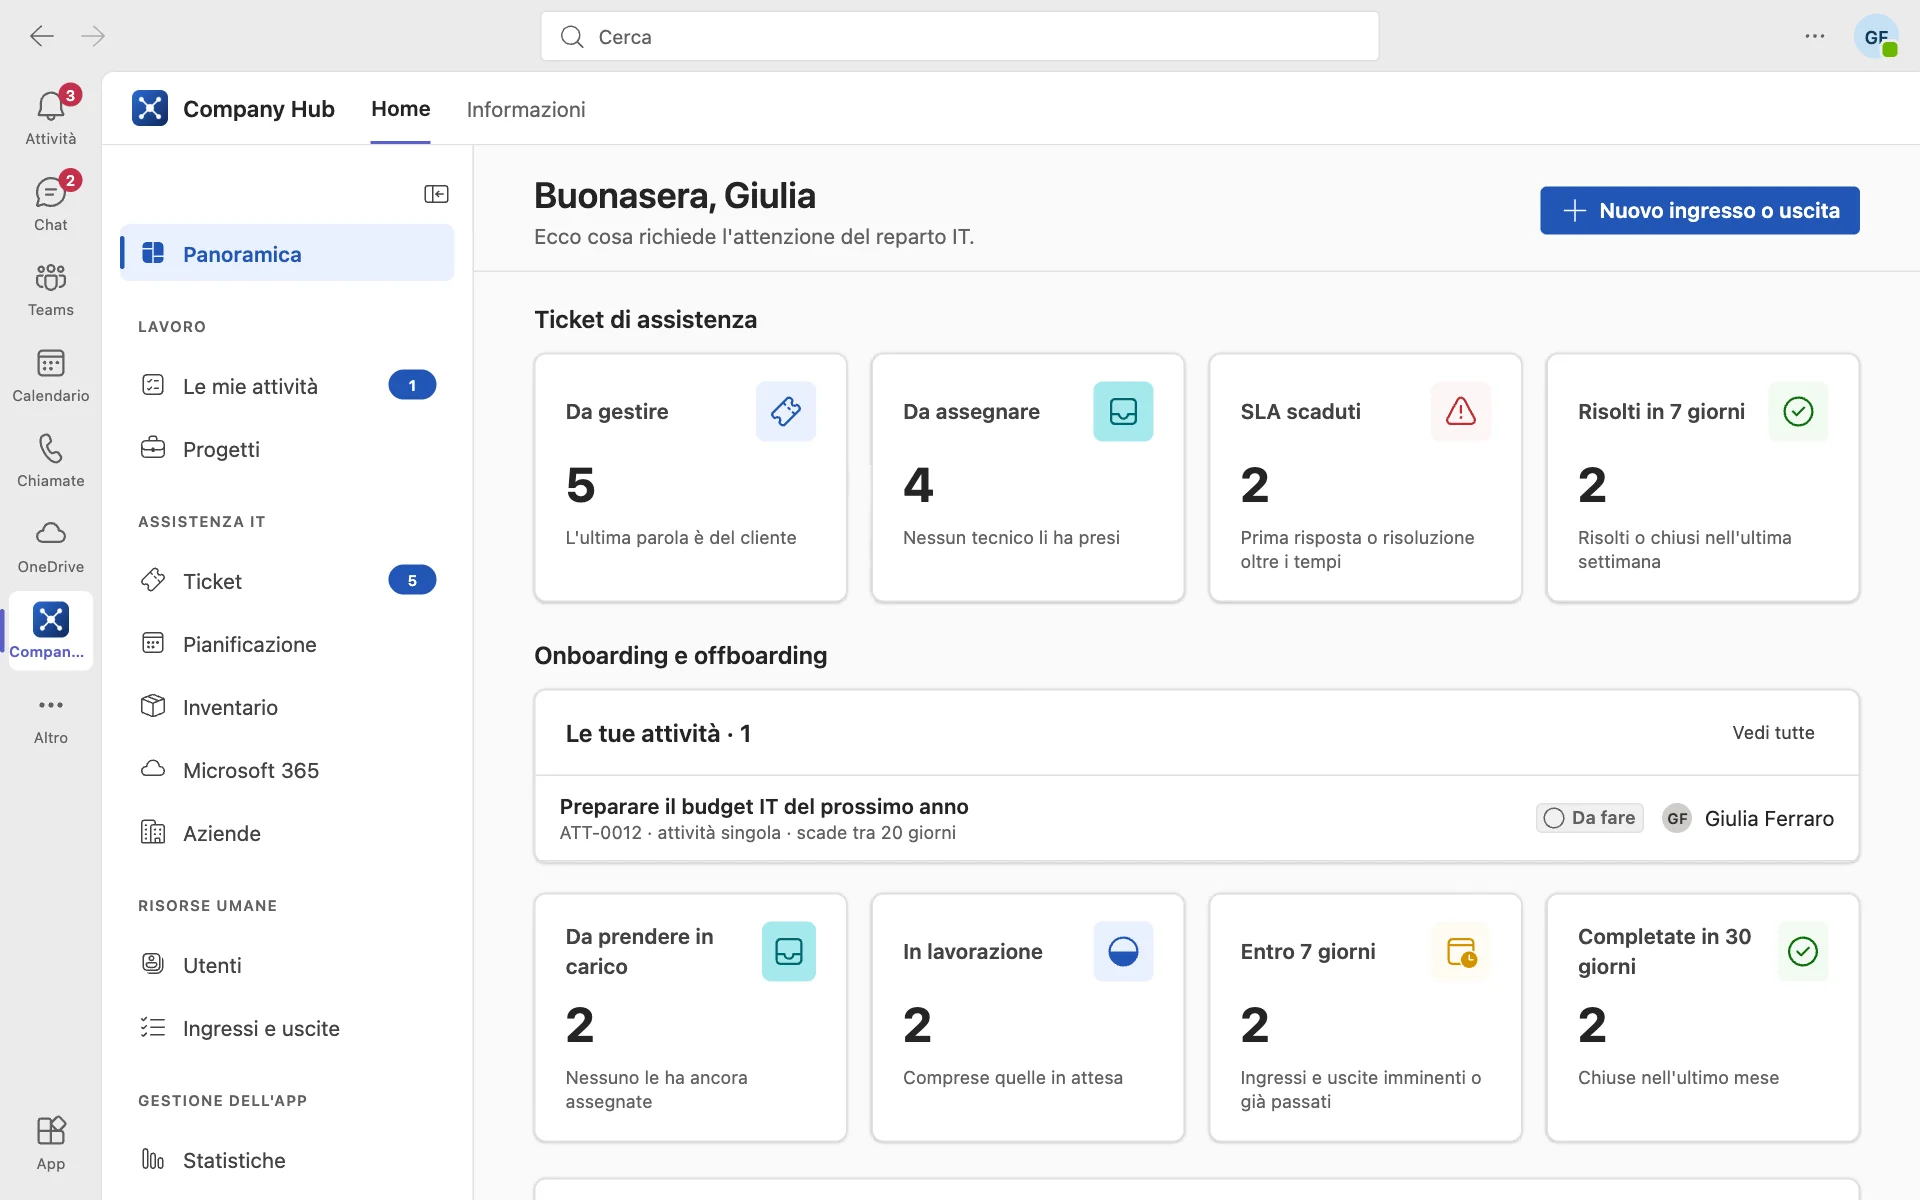Image resolution: width=1920 pixels, height=1200 pixels.
Task: Open Chat in the Teams rail
Action: (x=51, y=202)
